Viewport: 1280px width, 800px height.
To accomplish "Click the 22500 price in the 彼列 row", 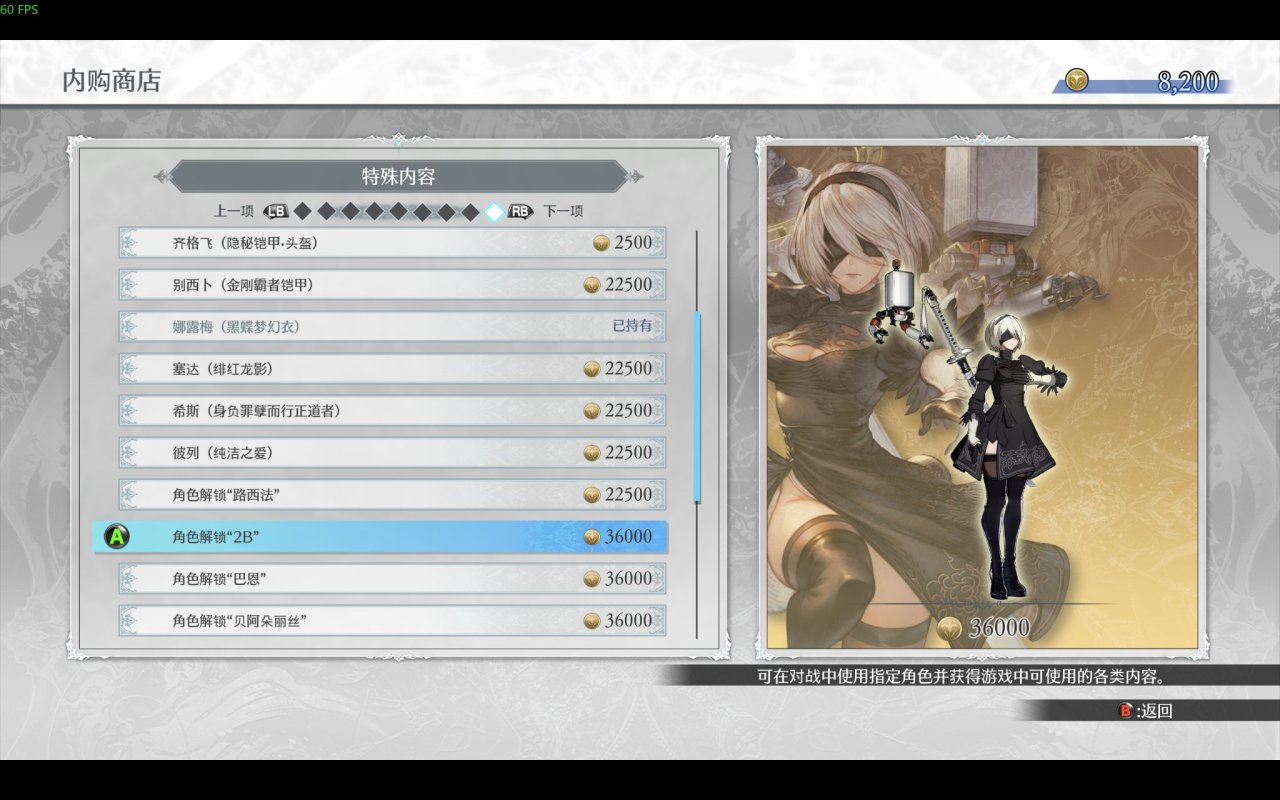I will [x=628, y=453].
